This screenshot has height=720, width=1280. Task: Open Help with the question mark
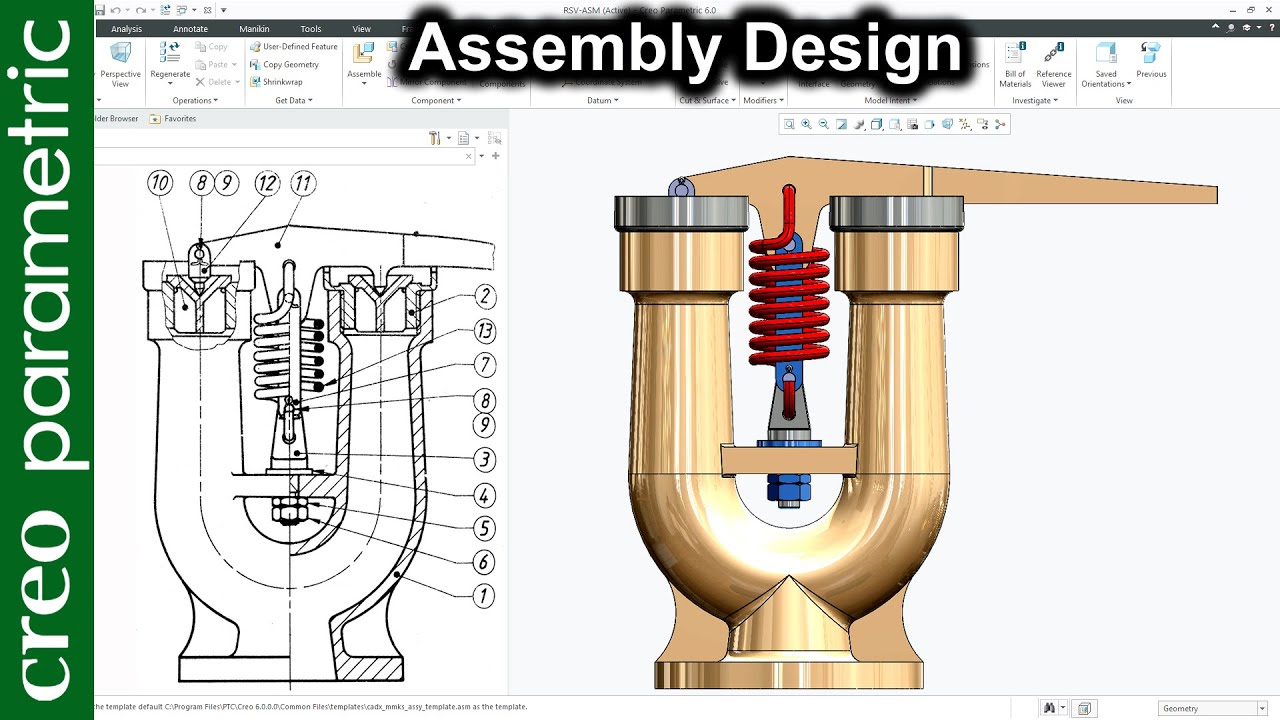1272,28
